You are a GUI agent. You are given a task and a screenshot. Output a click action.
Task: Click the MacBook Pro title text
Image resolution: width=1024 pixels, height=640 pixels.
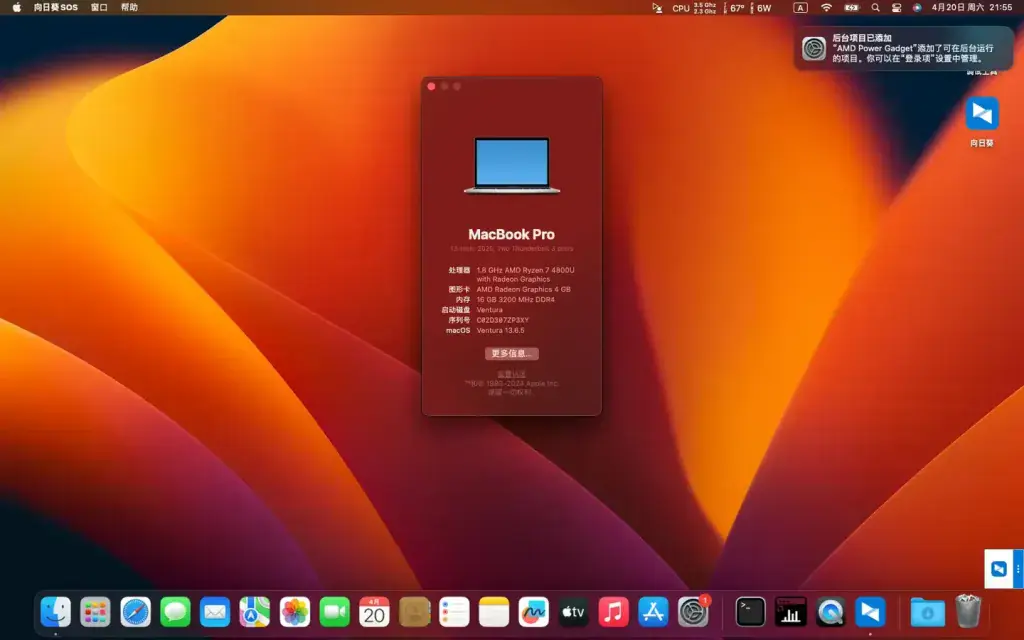[511, 234]
